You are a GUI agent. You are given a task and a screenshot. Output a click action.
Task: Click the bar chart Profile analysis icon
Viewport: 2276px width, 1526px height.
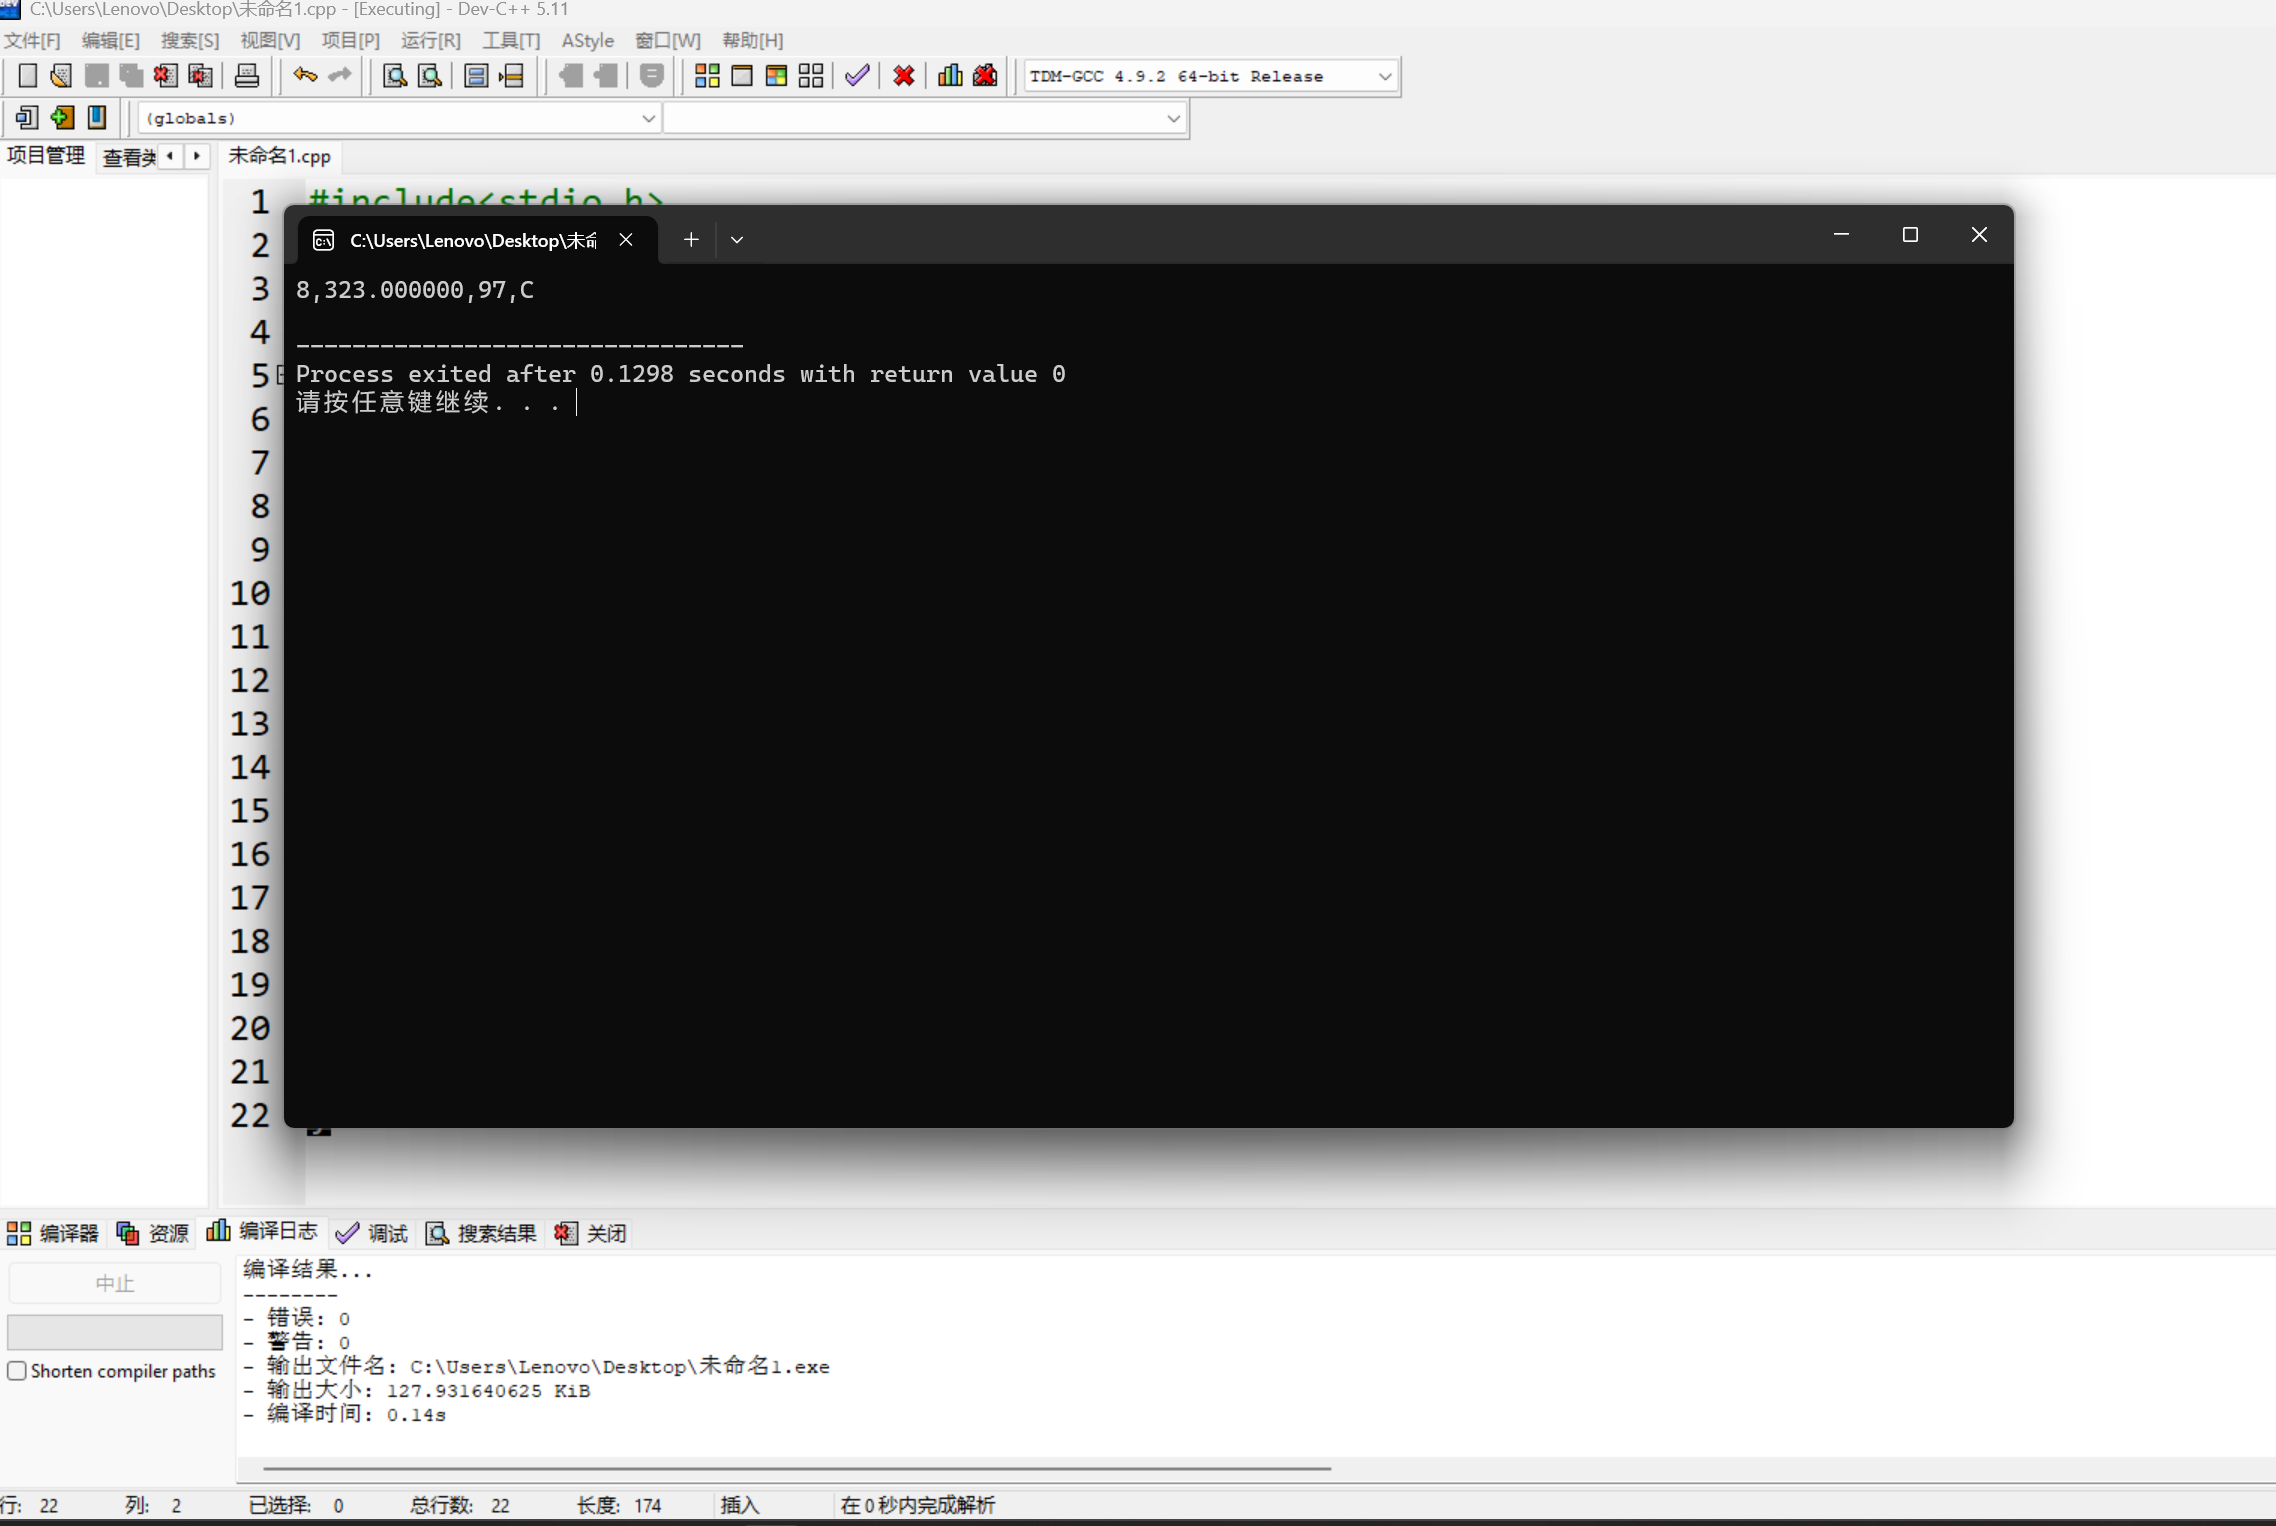(x=950, y=76)
